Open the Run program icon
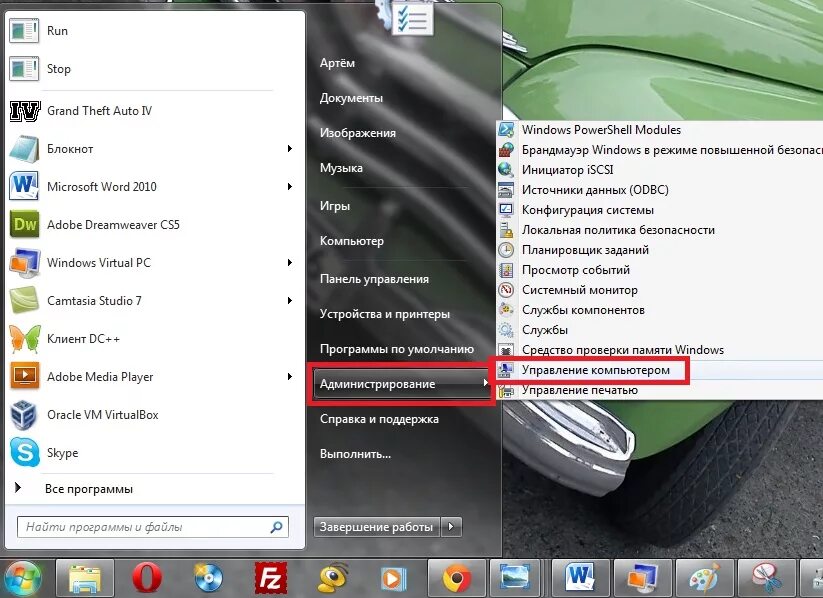 coord(24,30)
